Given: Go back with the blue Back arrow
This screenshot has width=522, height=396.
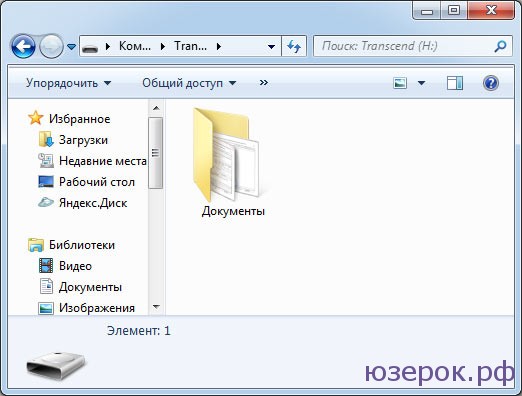Looking at the screenshot, I should tap(23, 46).
